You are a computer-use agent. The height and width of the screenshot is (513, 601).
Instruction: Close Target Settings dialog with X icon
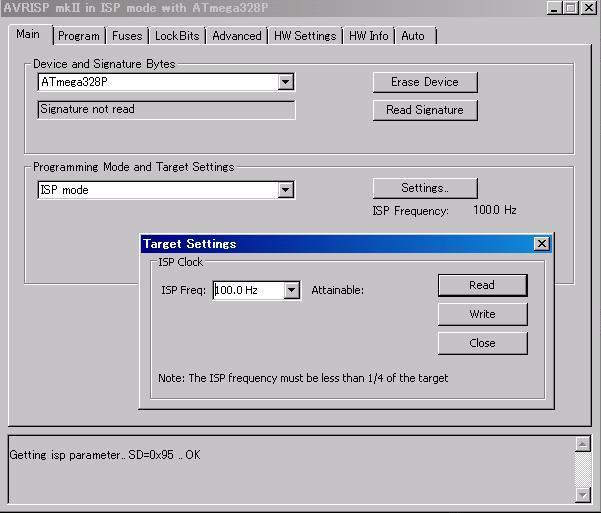[x=542, y=243]
